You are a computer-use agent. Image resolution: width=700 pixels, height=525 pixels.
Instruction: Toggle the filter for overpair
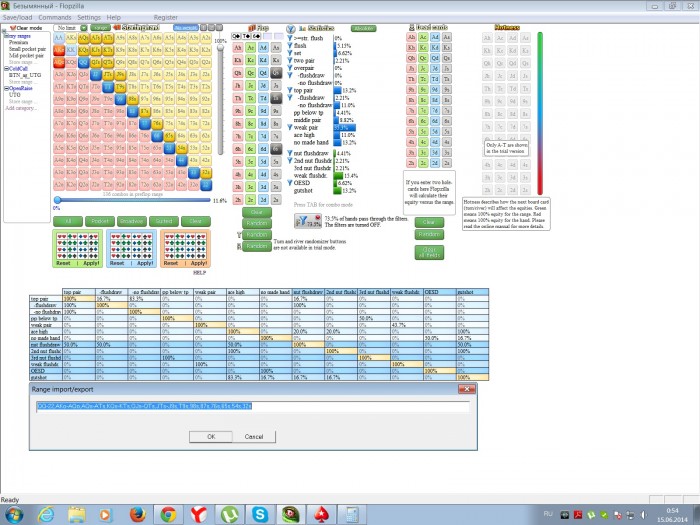coord(290,68)
